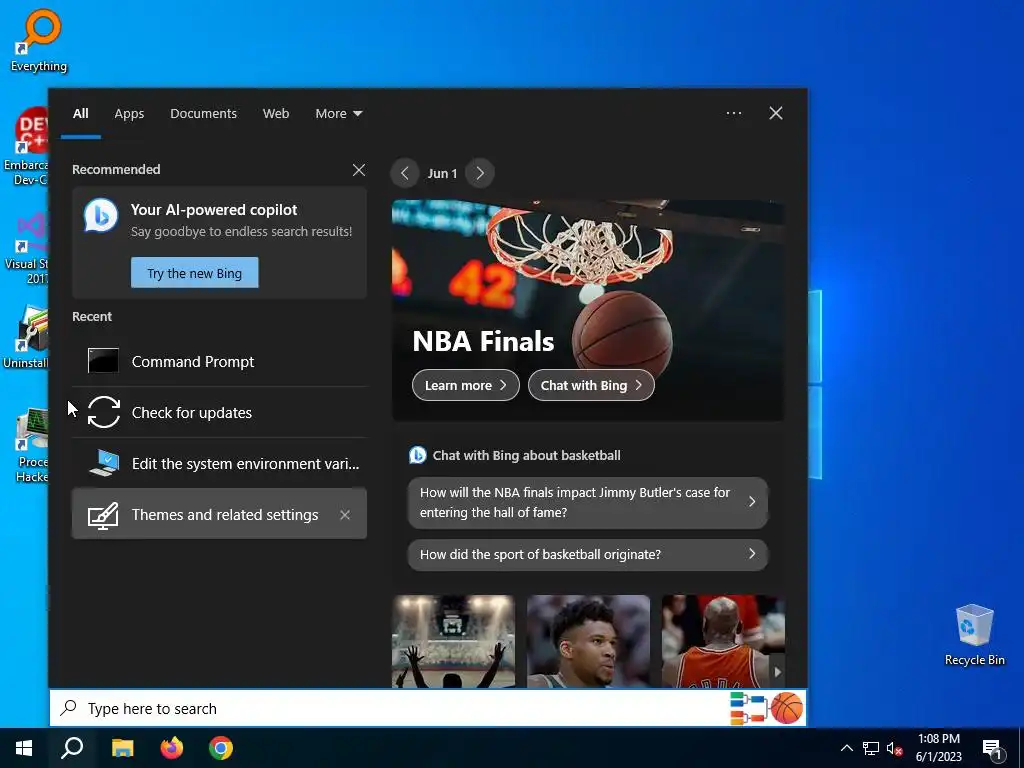Click Your AI-powered copilot title
Image resolution: width=1024 pixels, height=768 pixels.
[214, 210]
